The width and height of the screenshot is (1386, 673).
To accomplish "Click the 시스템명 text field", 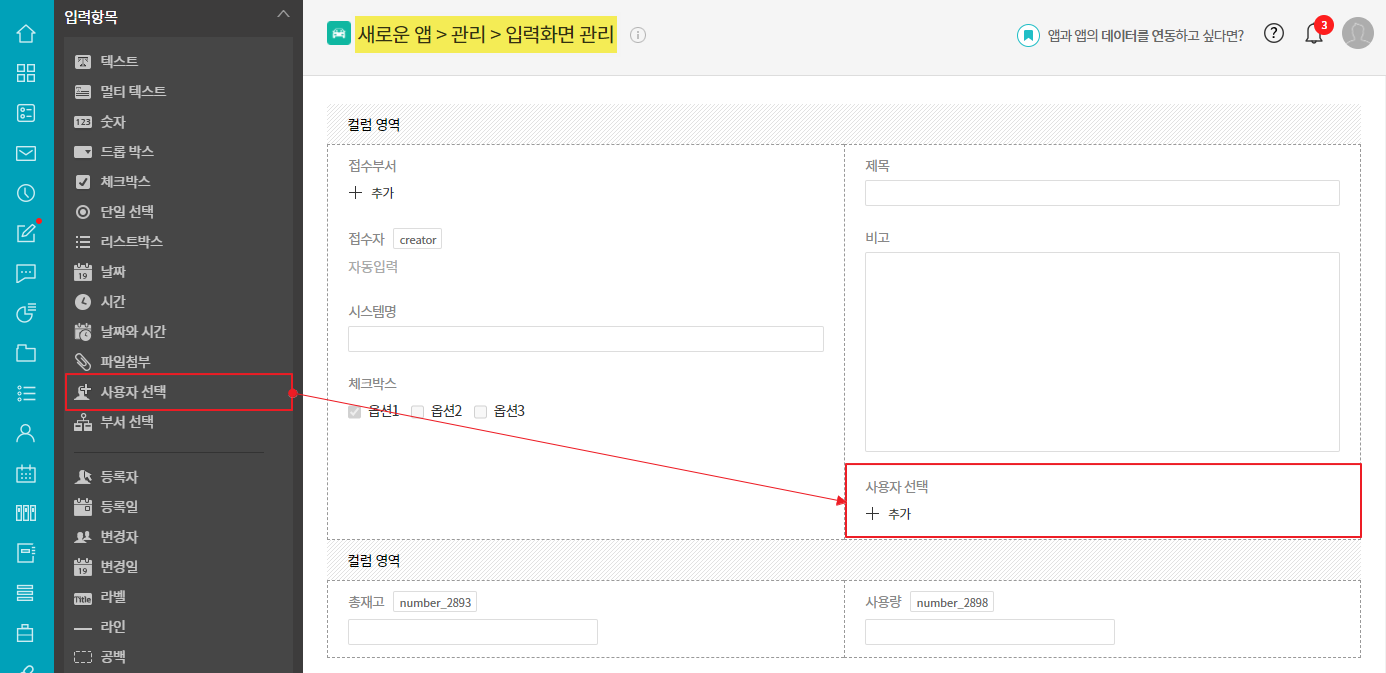I will tap(585, 339).
